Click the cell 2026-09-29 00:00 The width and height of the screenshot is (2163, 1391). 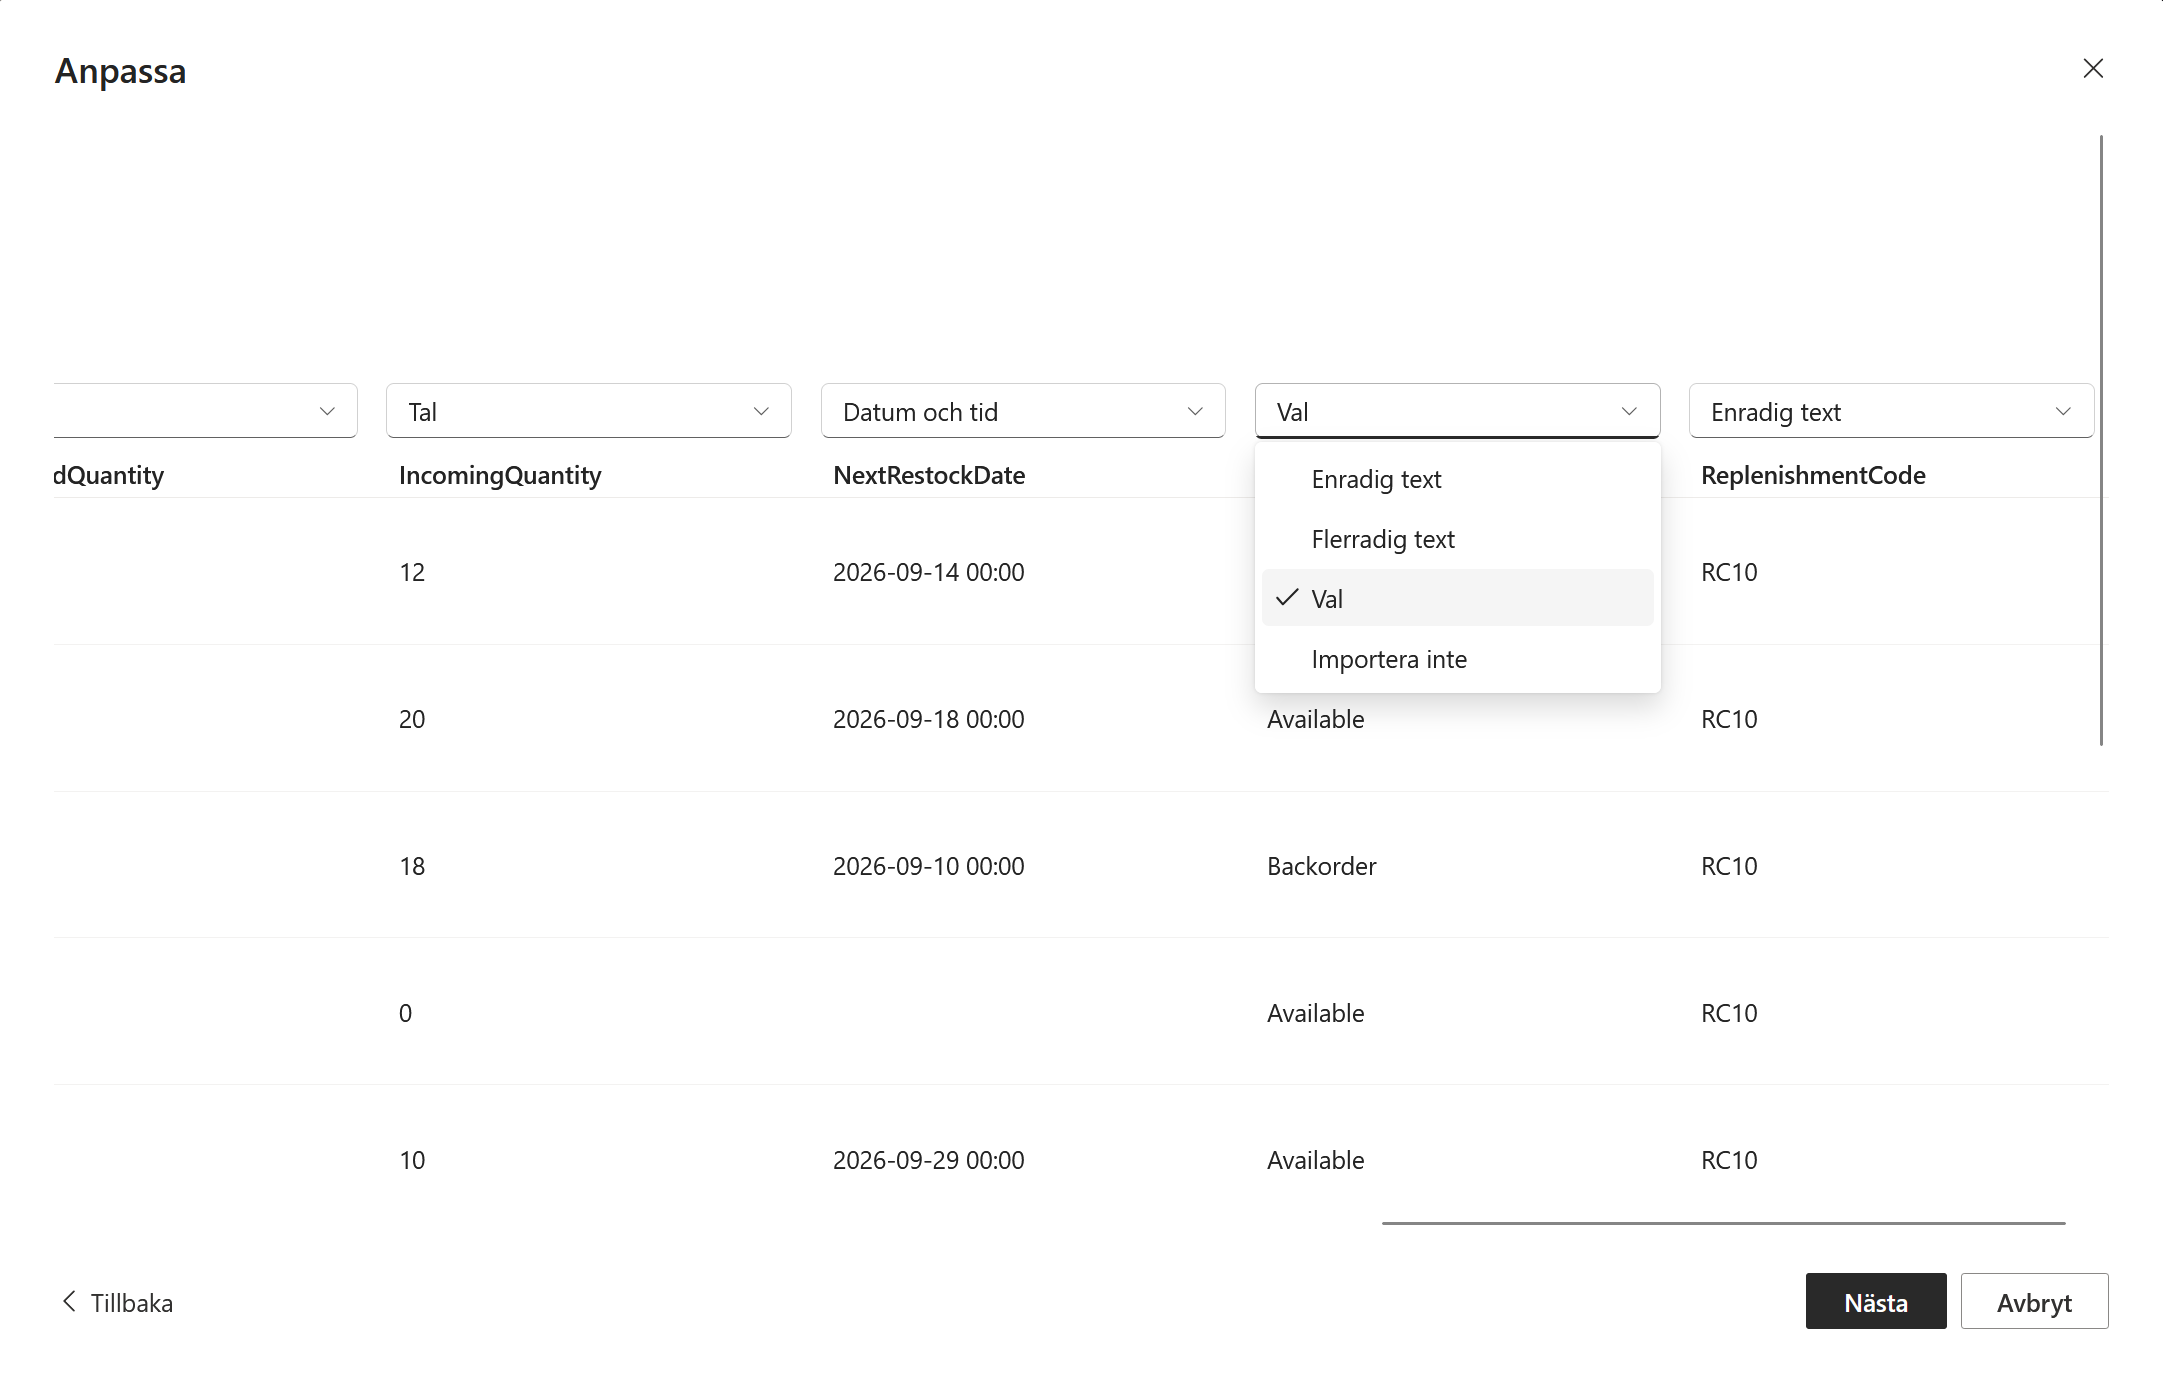pyautogui.click(x=928, y=1160)
